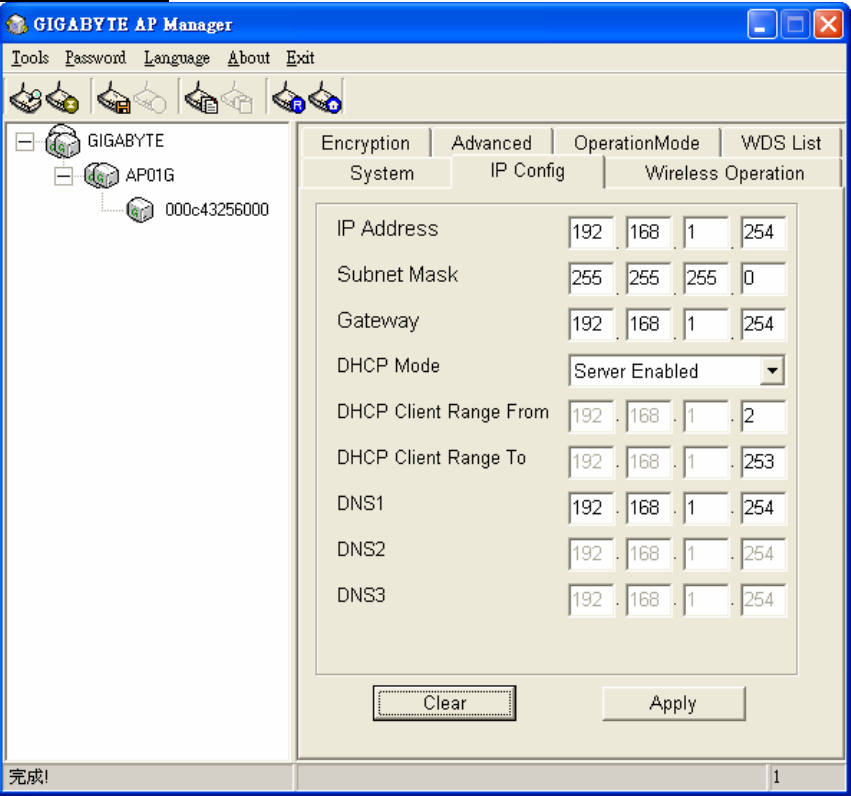Click DHCP Client Range From last octet

click(x=763, y=416)
